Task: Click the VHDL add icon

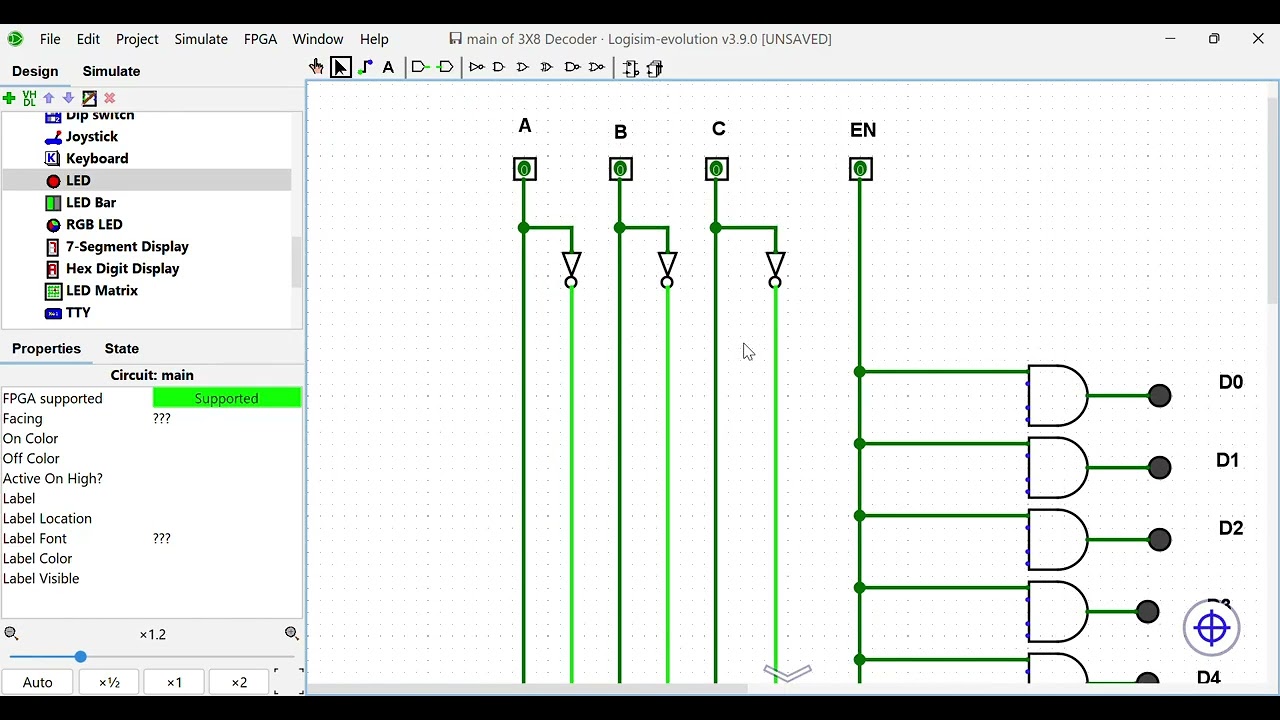Action: pyautogui.click(x=29, y=98)
